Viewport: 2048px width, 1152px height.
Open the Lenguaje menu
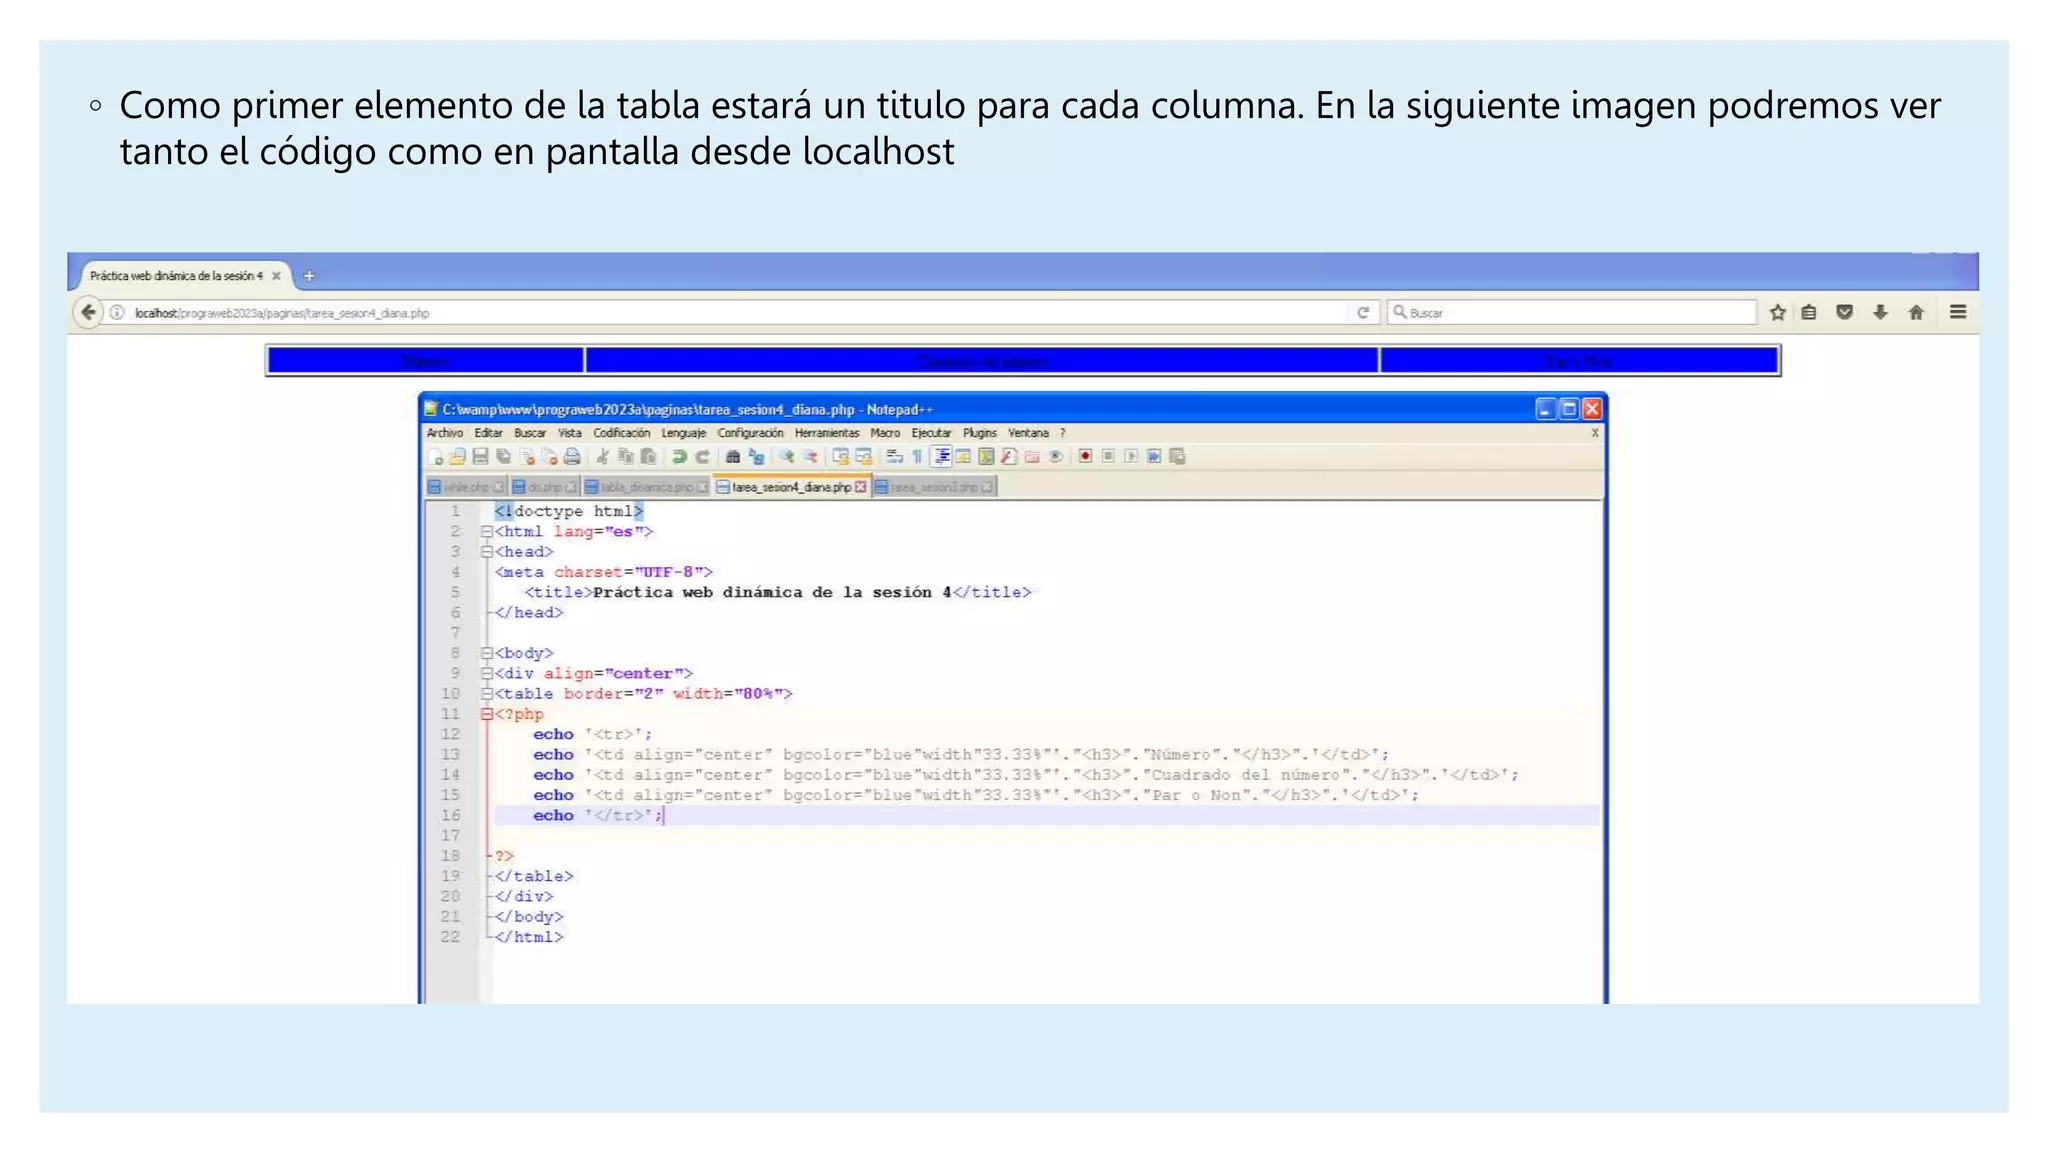(x=683, y=433)
